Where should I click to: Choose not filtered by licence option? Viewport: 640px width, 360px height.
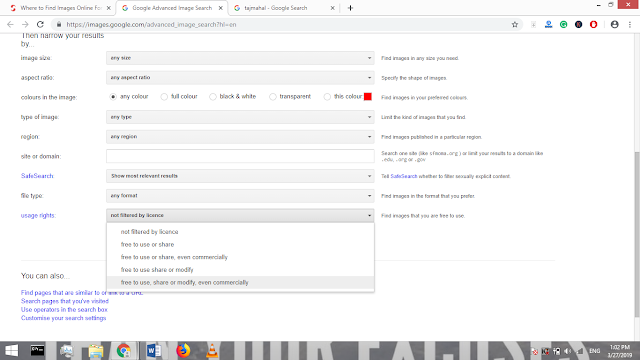coord(240,232)
